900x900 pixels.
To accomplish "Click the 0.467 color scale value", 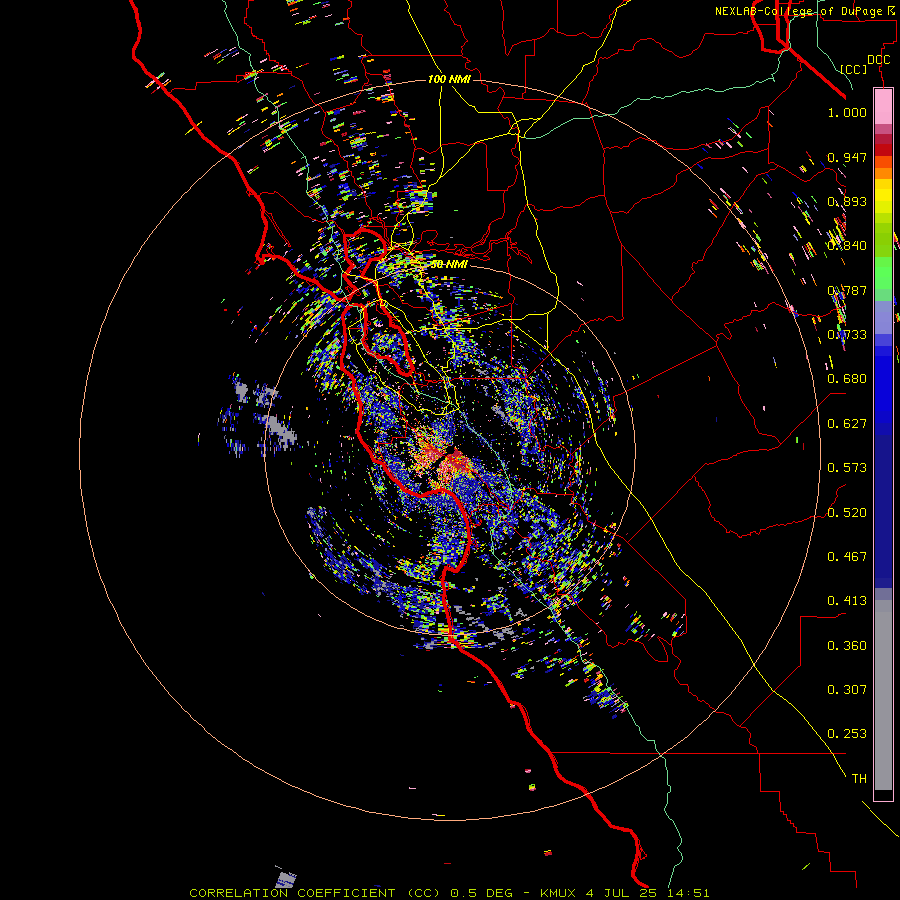I will (x=847, y=557).
